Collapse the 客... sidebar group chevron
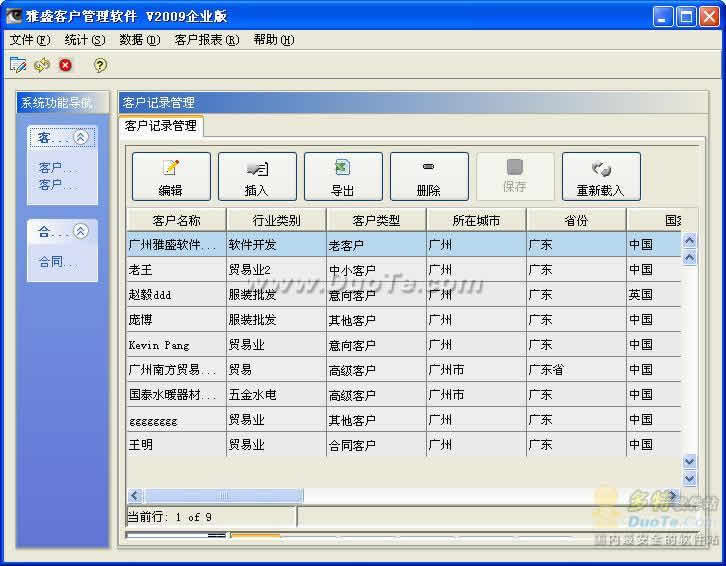Screen dimensions: 726x566 [x=81, y=137]
